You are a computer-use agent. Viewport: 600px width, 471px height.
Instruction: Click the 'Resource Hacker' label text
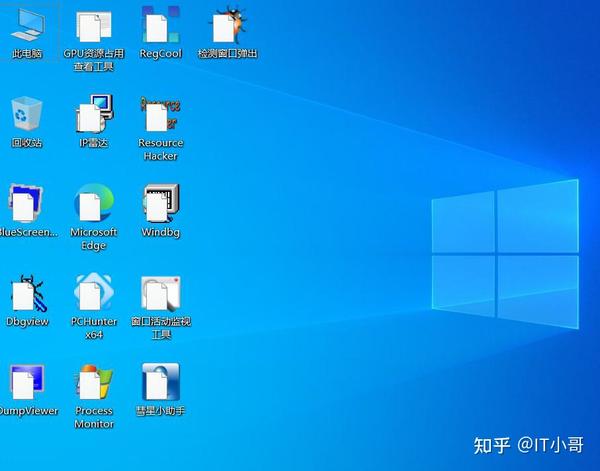(x=161, y=149)
